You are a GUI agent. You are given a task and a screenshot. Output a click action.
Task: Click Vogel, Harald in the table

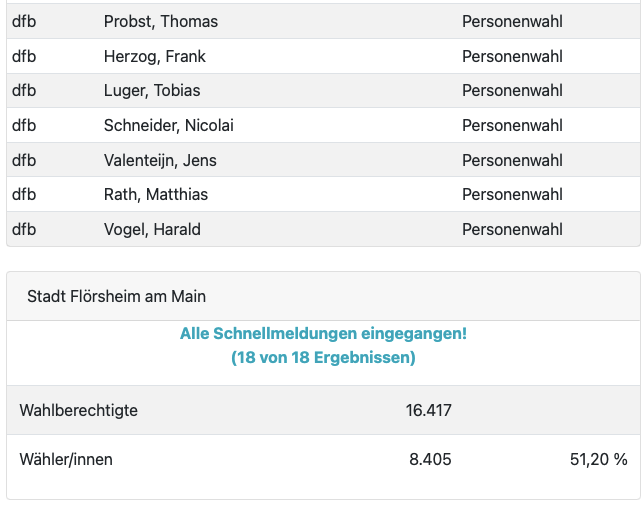tap(152, 230)
